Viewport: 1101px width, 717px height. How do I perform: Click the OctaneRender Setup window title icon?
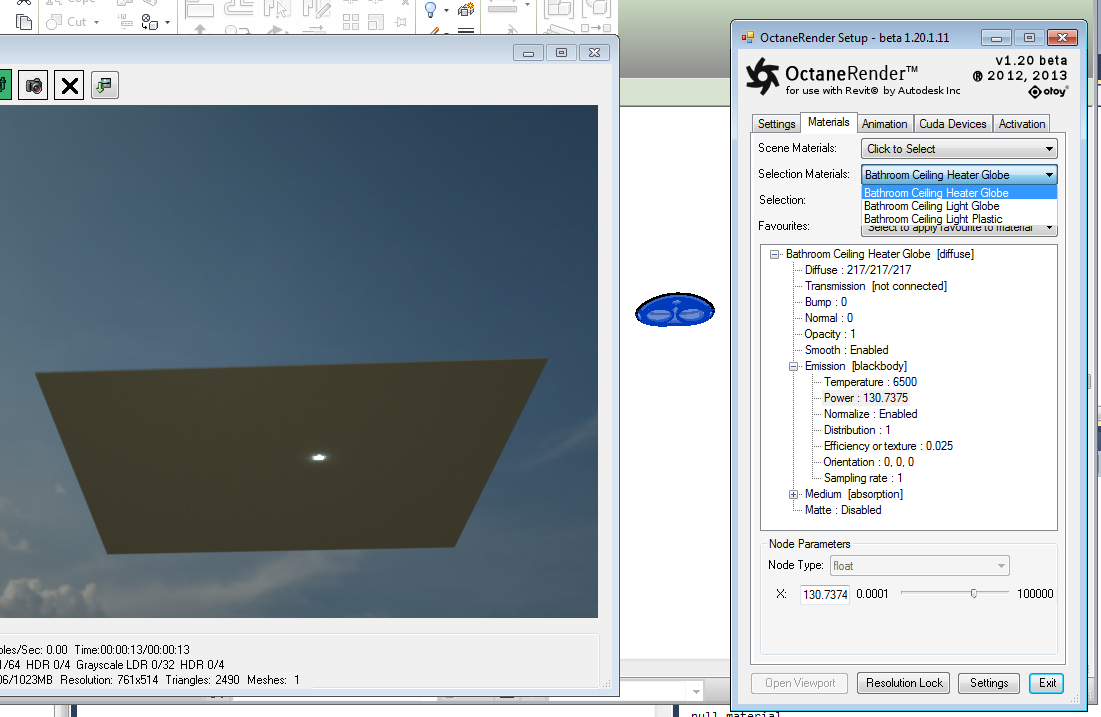(748, 37)
